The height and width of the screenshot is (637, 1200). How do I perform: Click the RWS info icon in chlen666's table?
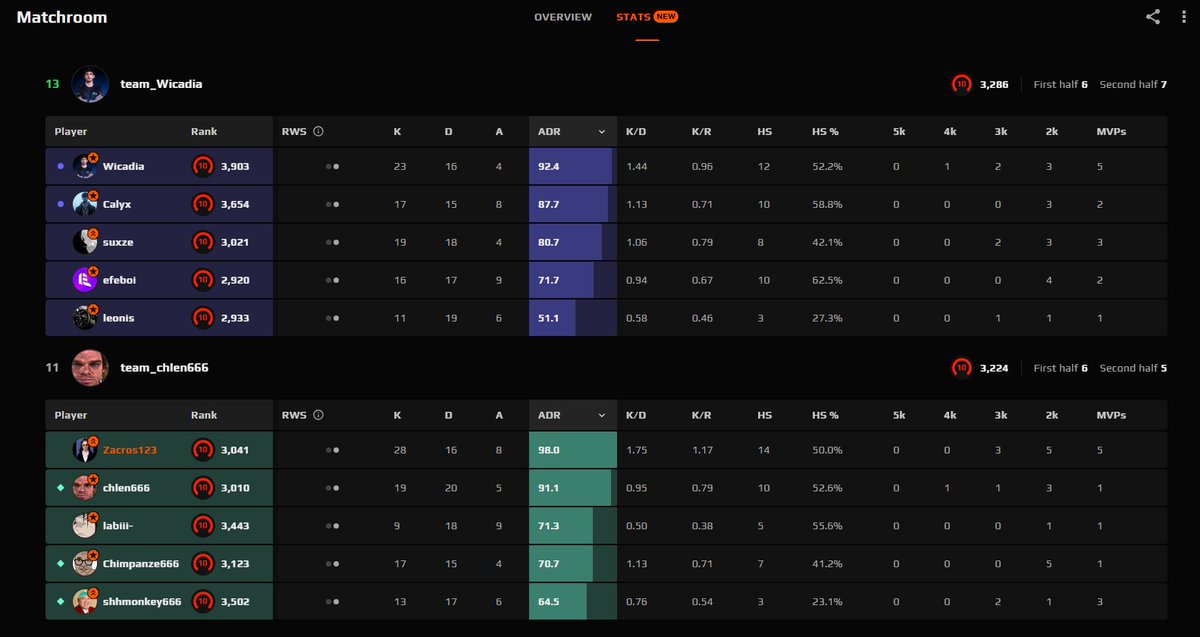click(318, 414)
